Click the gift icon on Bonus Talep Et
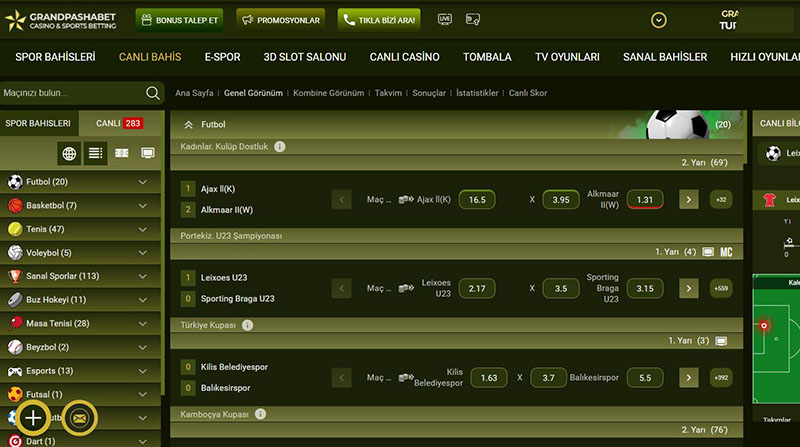 [148, 19]
